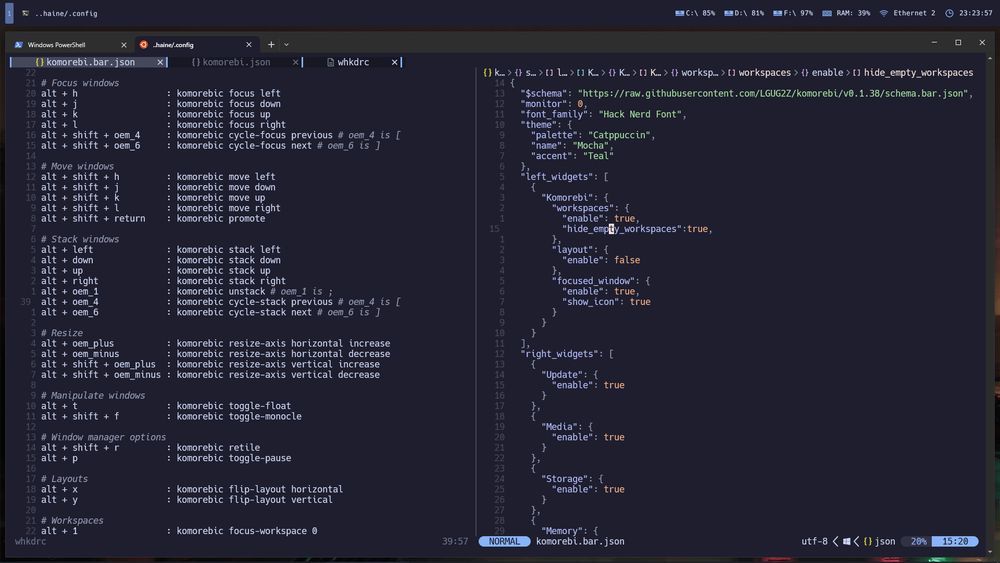
Task: Click array icon before hide_empty_workspaces breadcrumb
Action: pyautogui.click(x=856, y=73)
